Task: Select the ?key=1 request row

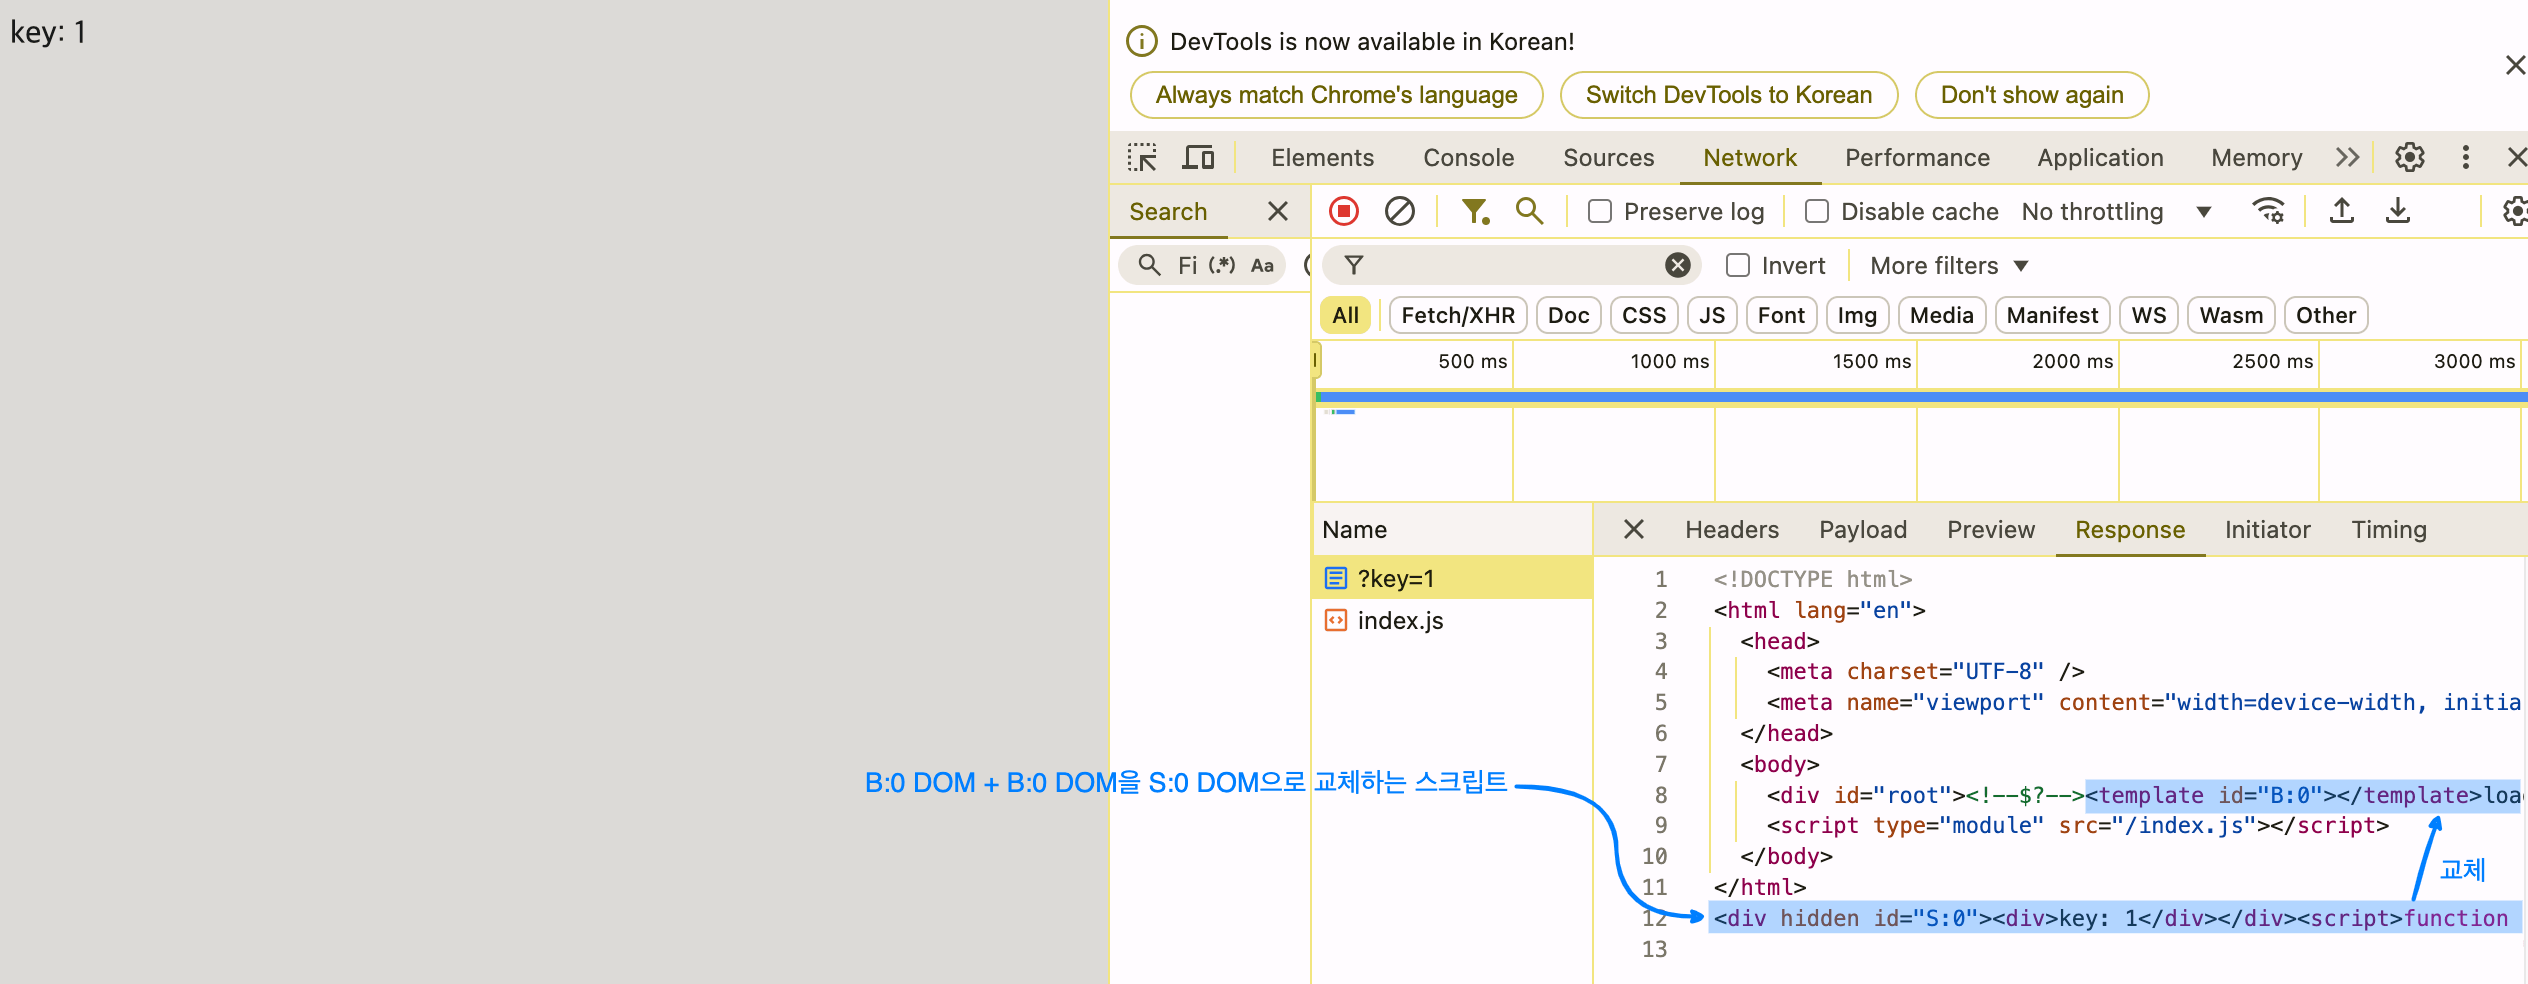Action: tap(1452, 578)
